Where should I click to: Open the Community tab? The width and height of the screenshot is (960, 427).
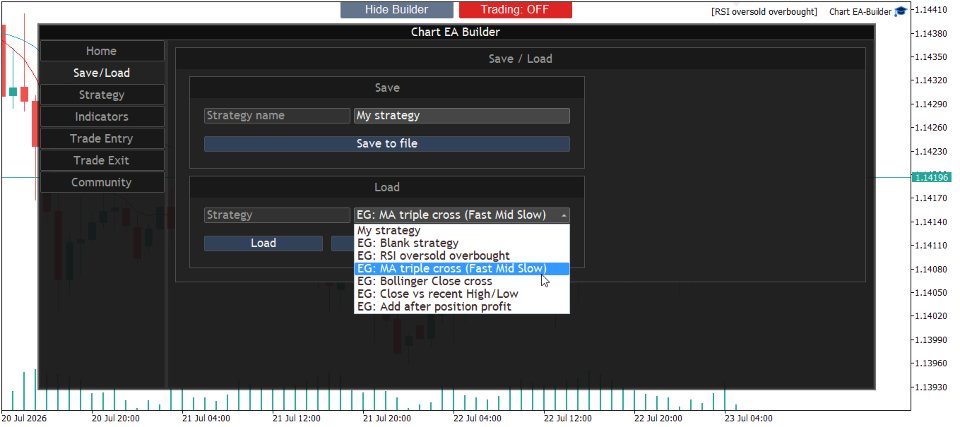pyautogui.click(x=102, y=183)
